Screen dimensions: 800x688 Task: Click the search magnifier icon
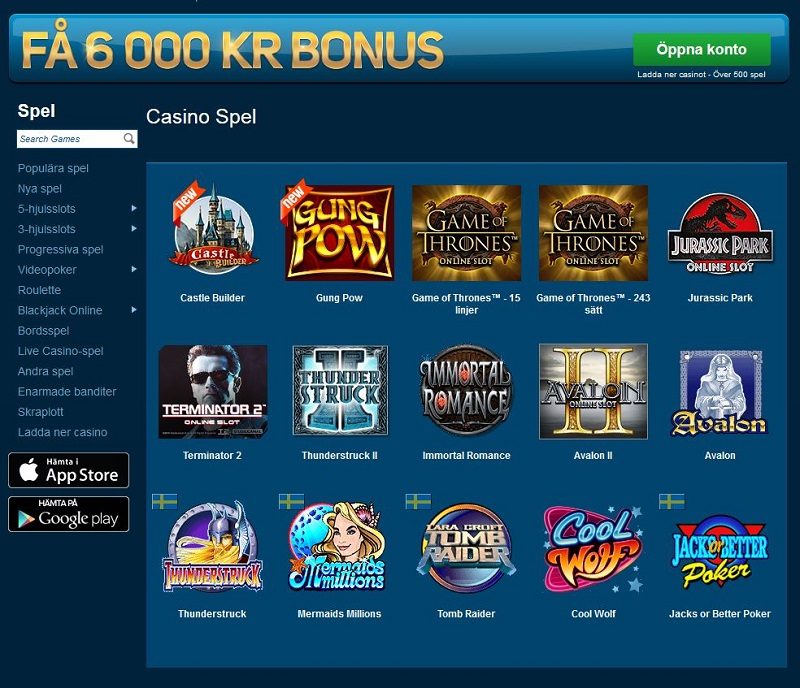[129, 138]
